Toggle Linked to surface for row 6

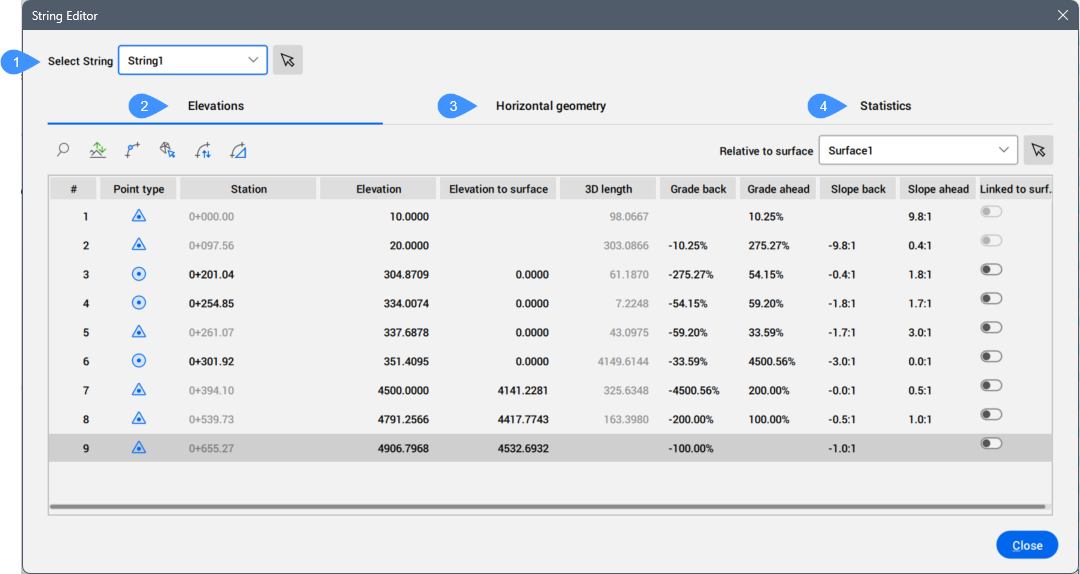click(992, 357)
